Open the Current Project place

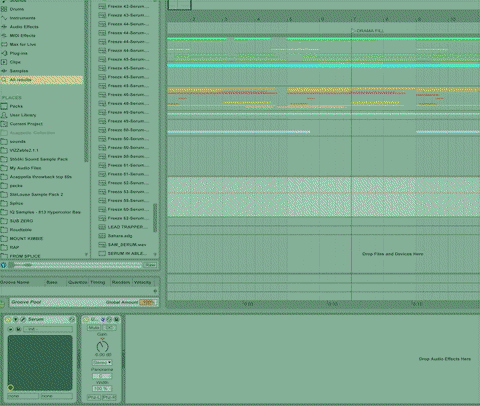pyautogui.click(x=26, y=124)
